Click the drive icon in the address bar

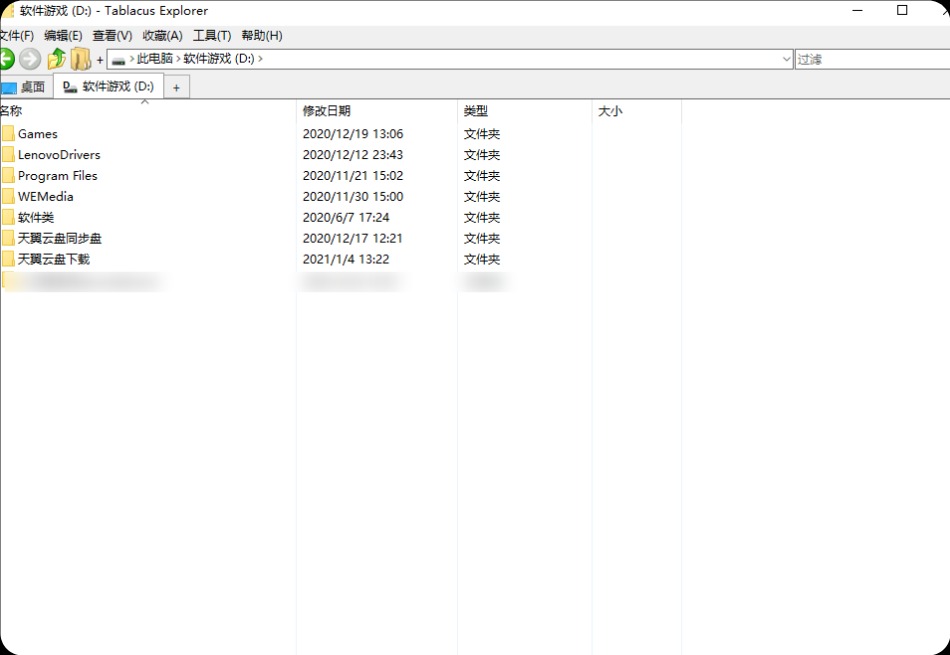tap(118, 58)
